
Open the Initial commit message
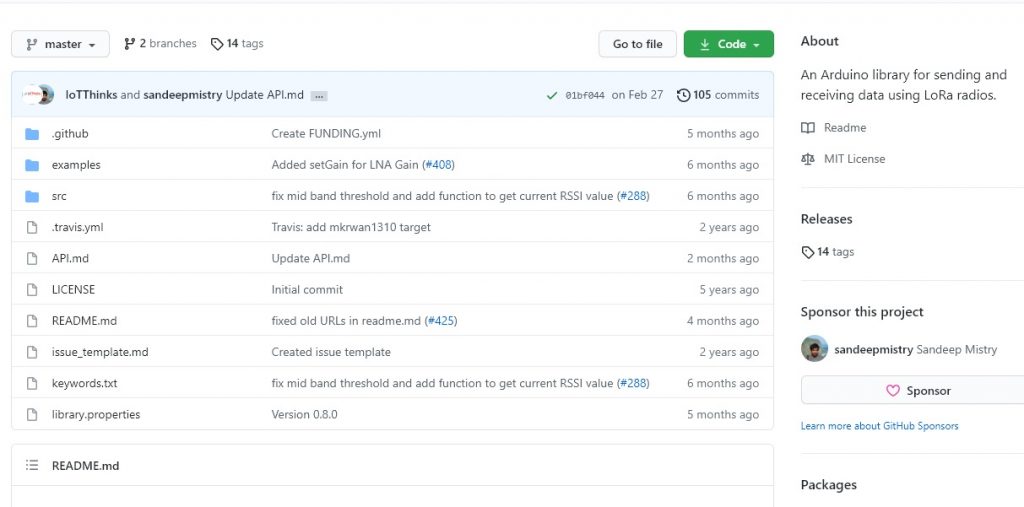coord(307,289)
